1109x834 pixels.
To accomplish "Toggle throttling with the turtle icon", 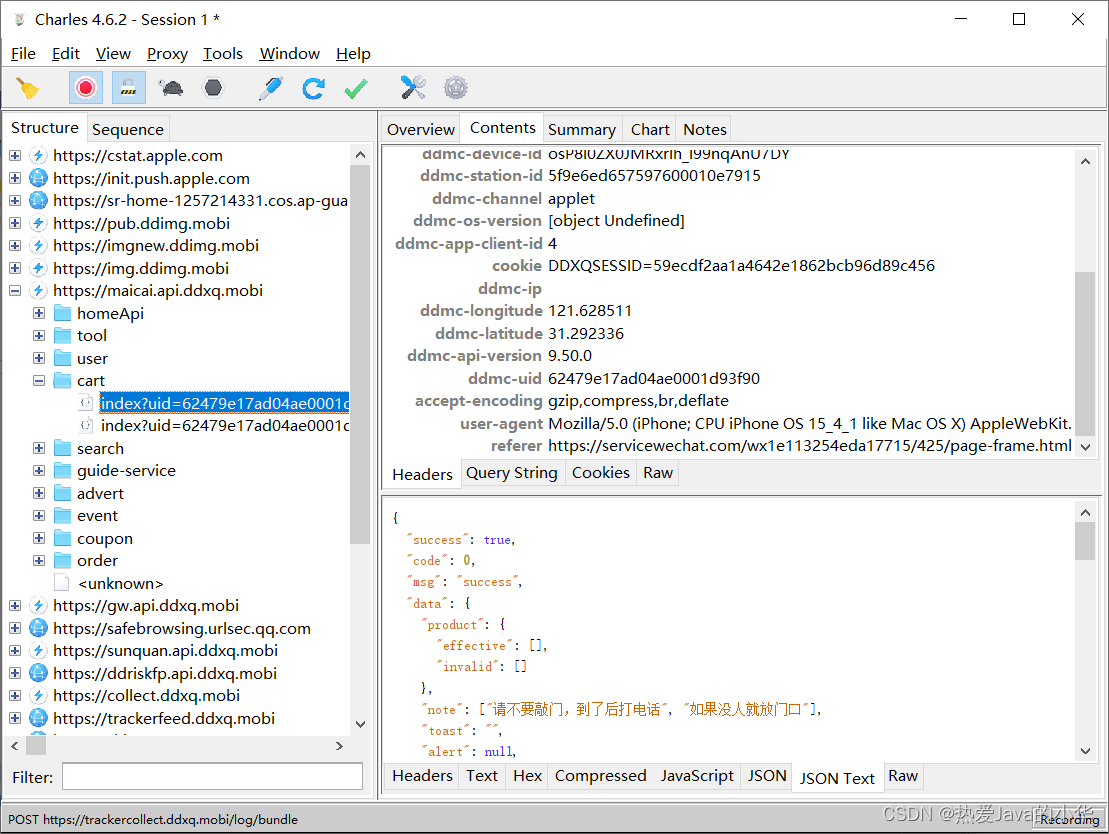I will click(170, 88).
